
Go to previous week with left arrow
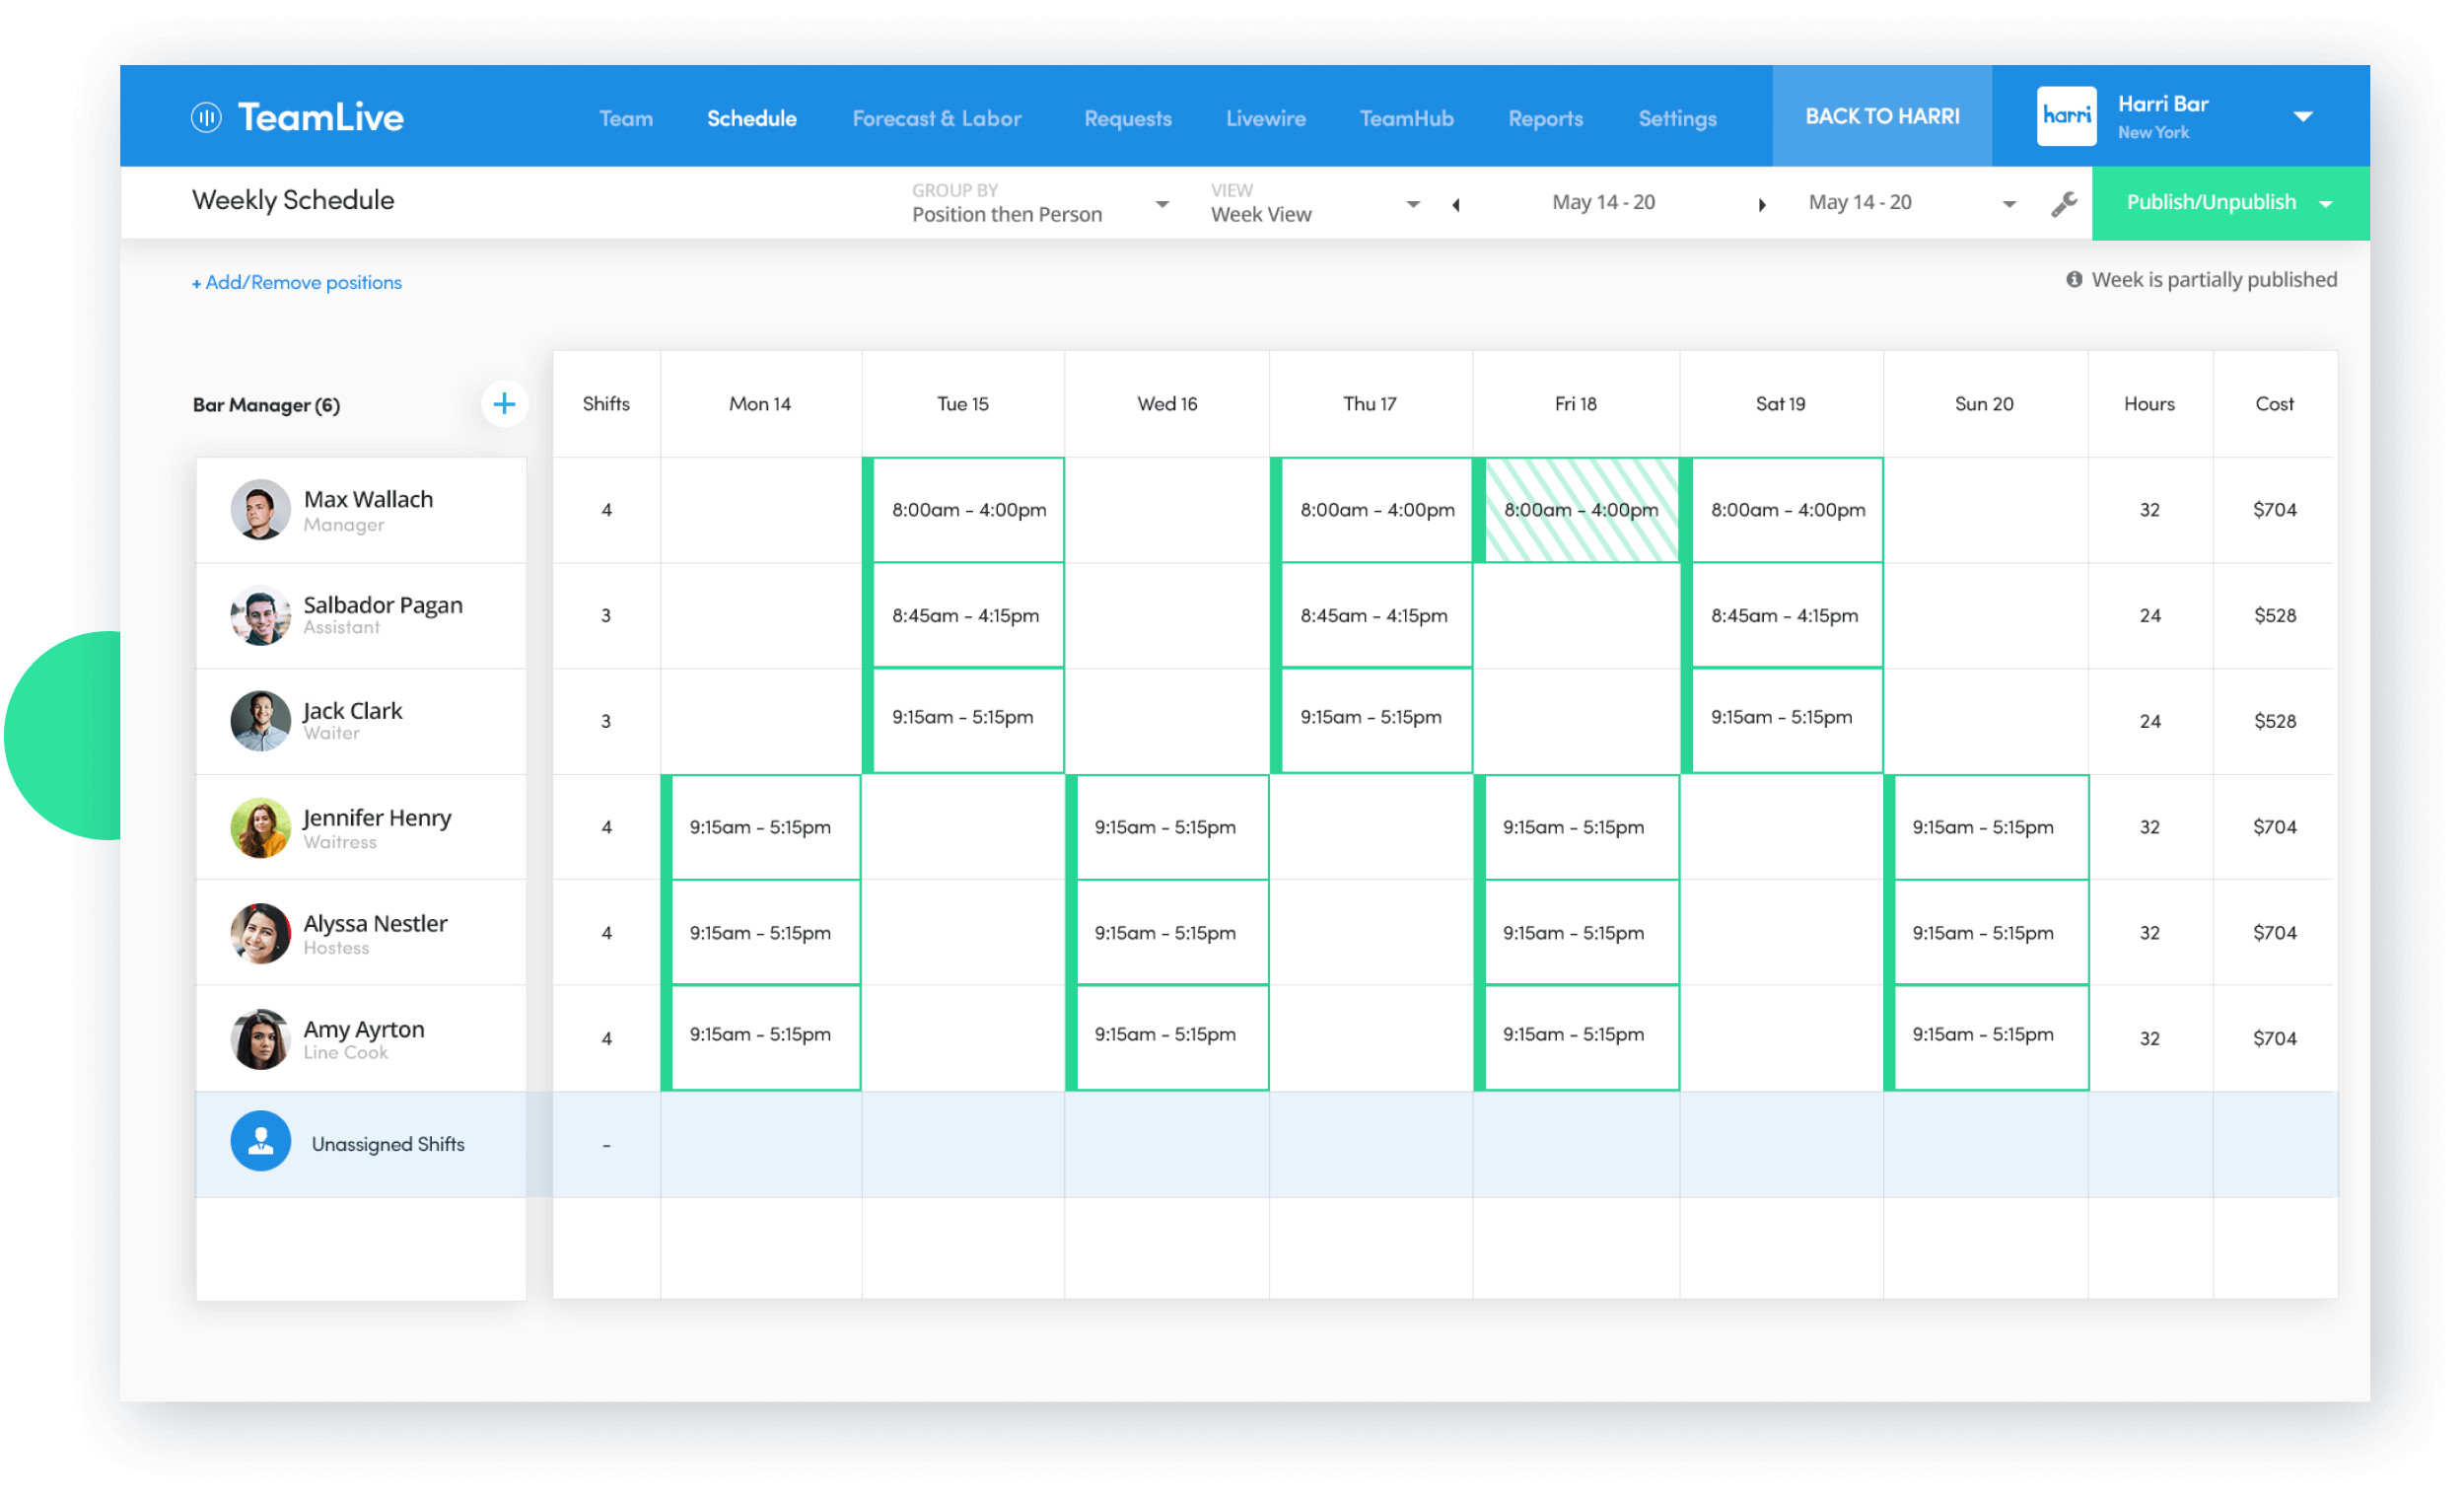[x=1456, y=204]
